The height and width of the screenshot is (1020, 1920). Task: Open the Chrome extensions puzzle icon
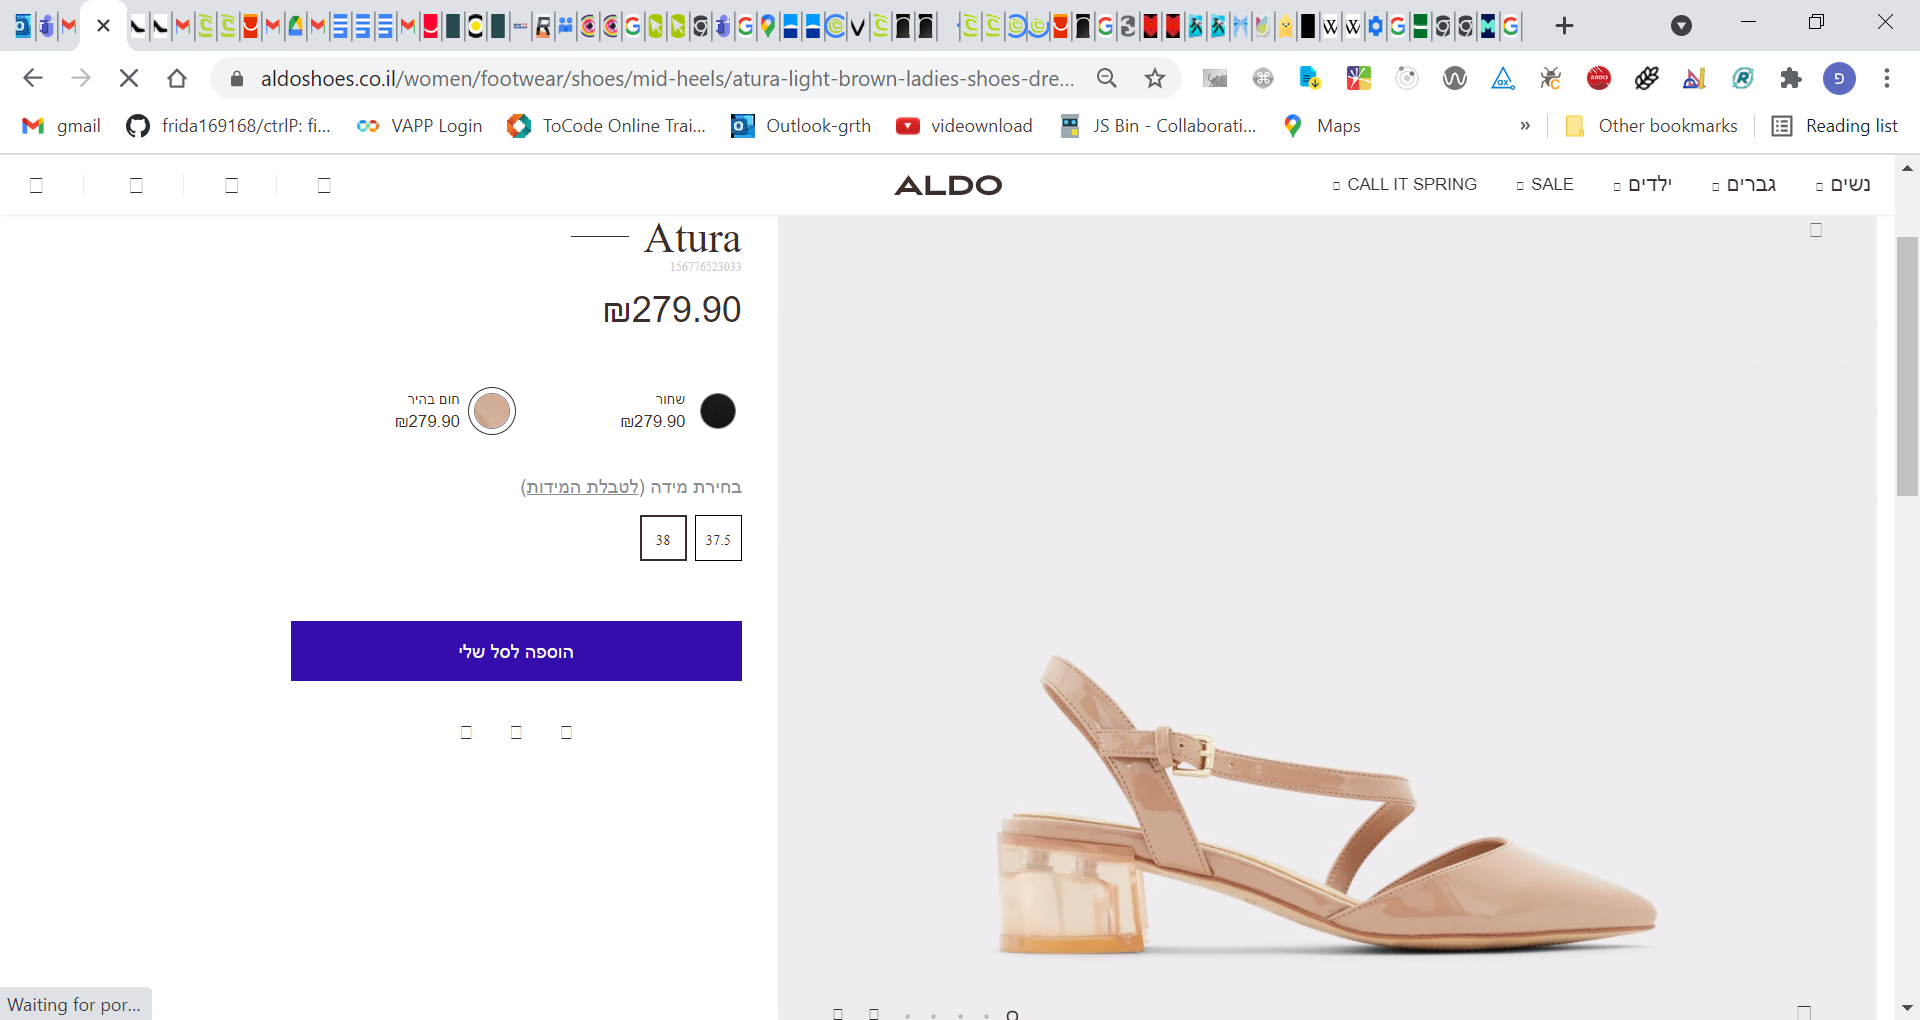(x=1791, y=78)
